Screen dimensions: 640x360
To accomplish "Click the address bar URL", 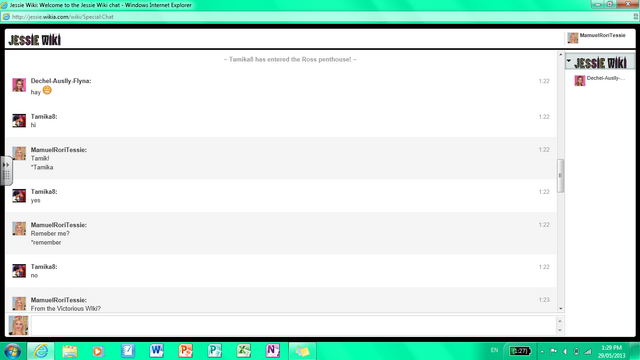I will 62,17.
